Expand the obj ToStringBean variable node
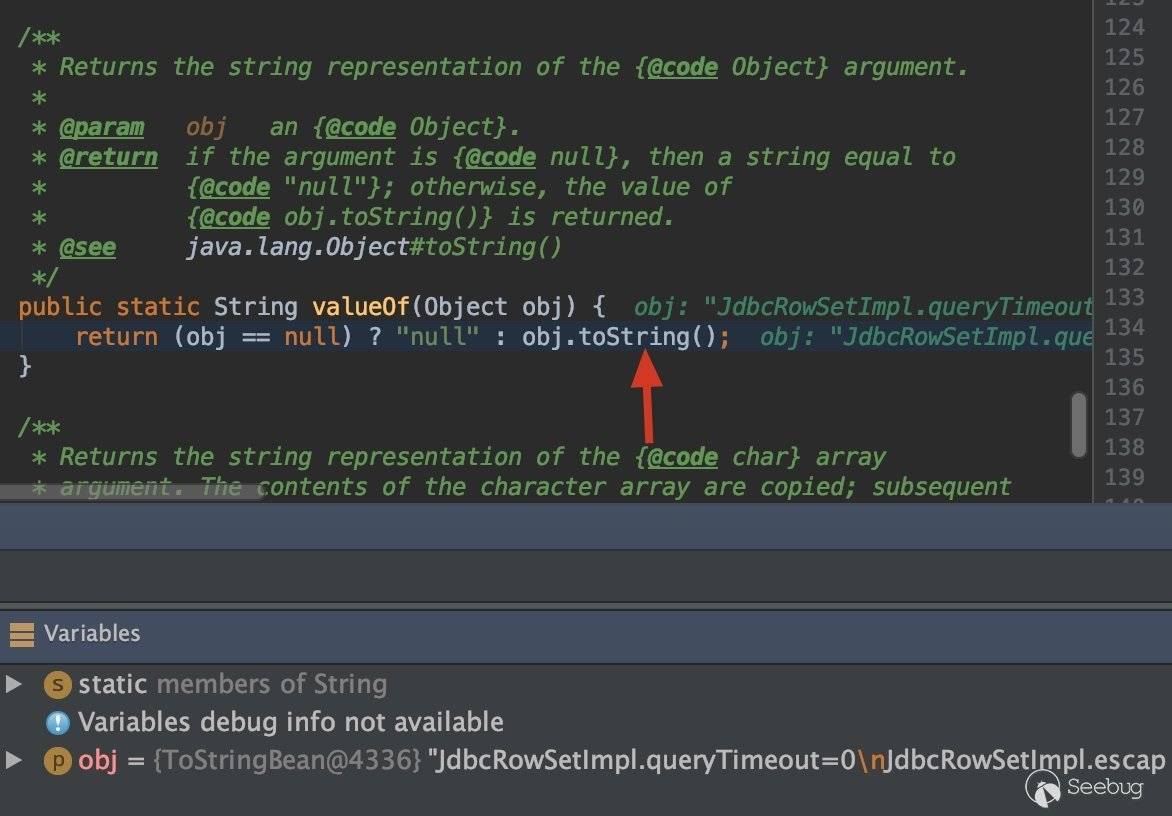 point(14,761)
